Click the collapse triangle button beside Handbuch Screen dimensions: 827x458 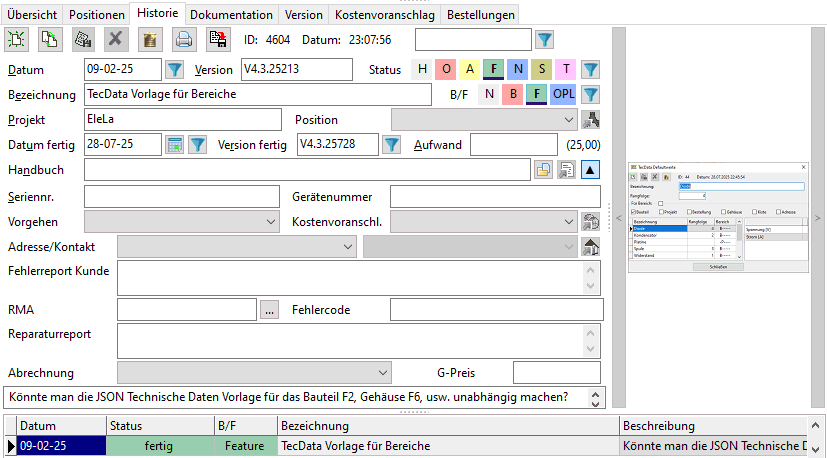coord(590,170)
